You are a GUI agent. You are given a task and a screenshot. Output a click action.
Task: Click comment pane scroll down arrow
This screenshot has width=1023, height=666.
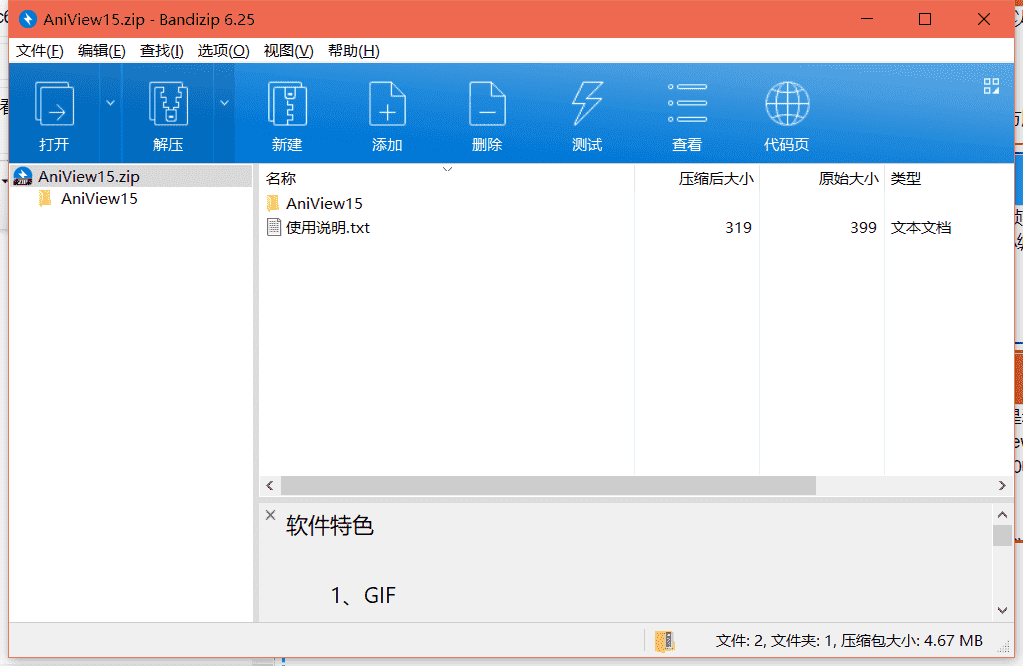tap(1002, 611)
